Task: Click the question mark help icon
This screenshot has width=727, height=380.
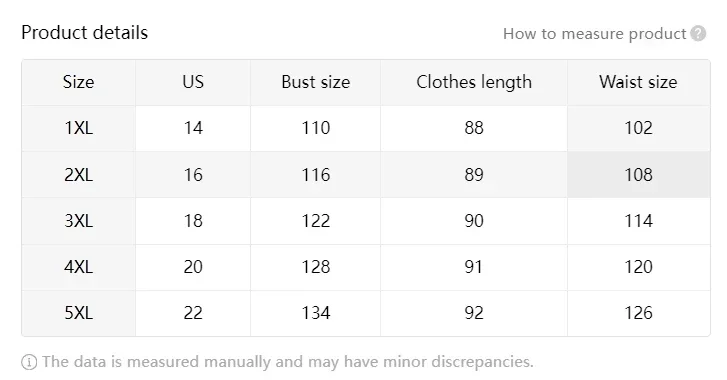Action: [698, 33]
